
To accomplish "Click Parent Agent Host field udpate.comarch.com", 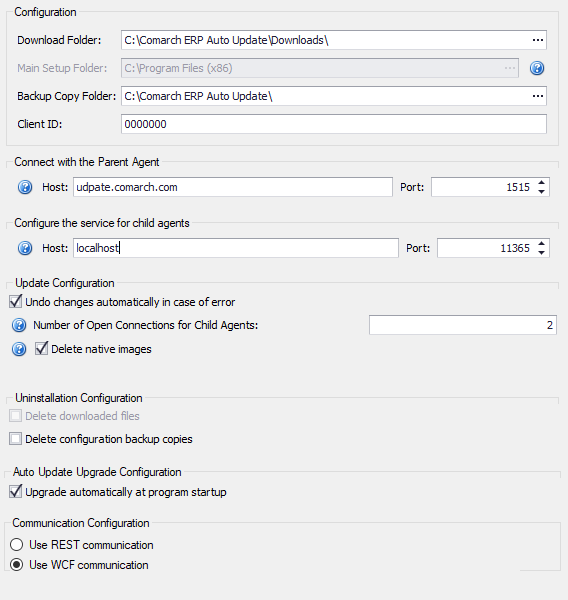I will pos(233,187).
